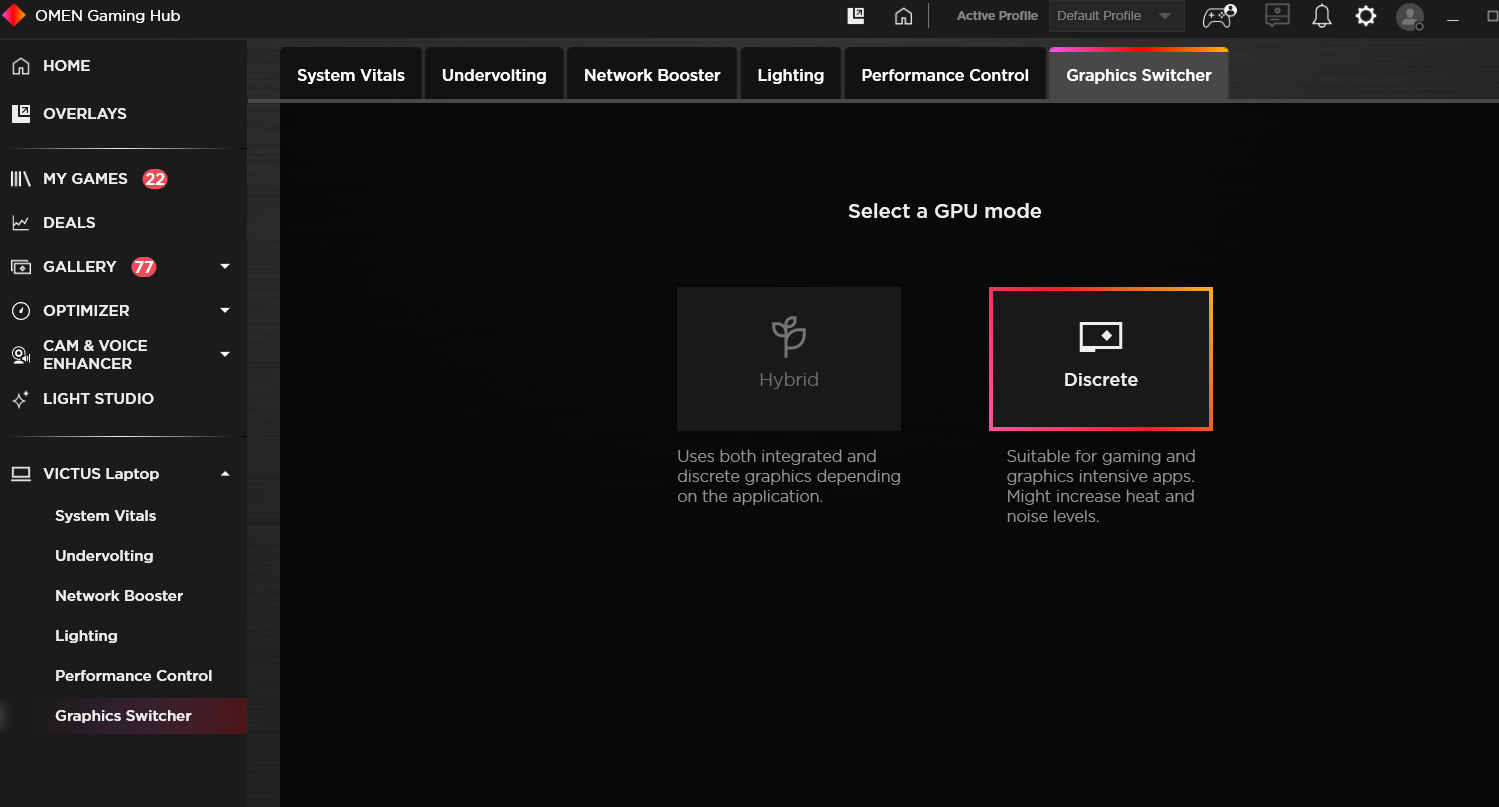The width and height of the screenshot is (1499, 807).
Task: Click the 77 badge next to GALLERY
Action: (x=144, y=267)
